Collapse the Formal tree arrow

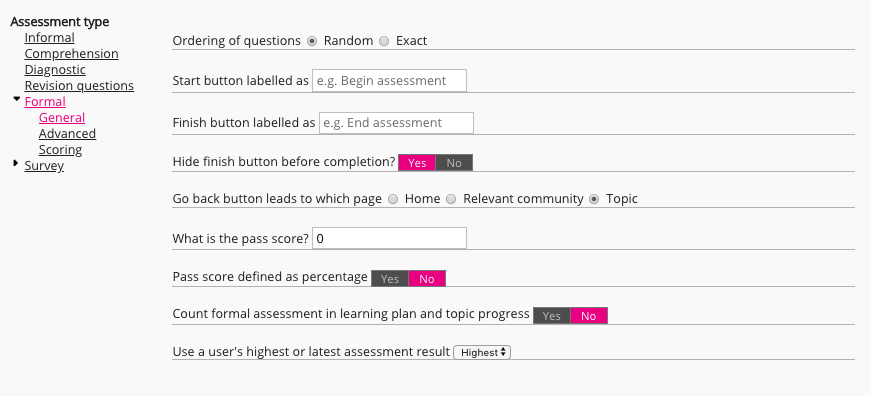tap(16, 99)
